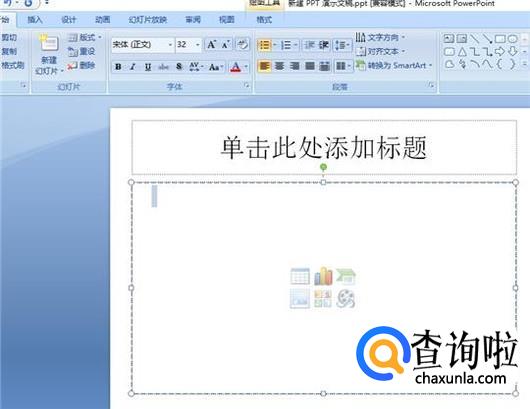The height and width of the screenshot is (409, 530).
Task: Click the slide 删除 button
Action: click(81, 65)
